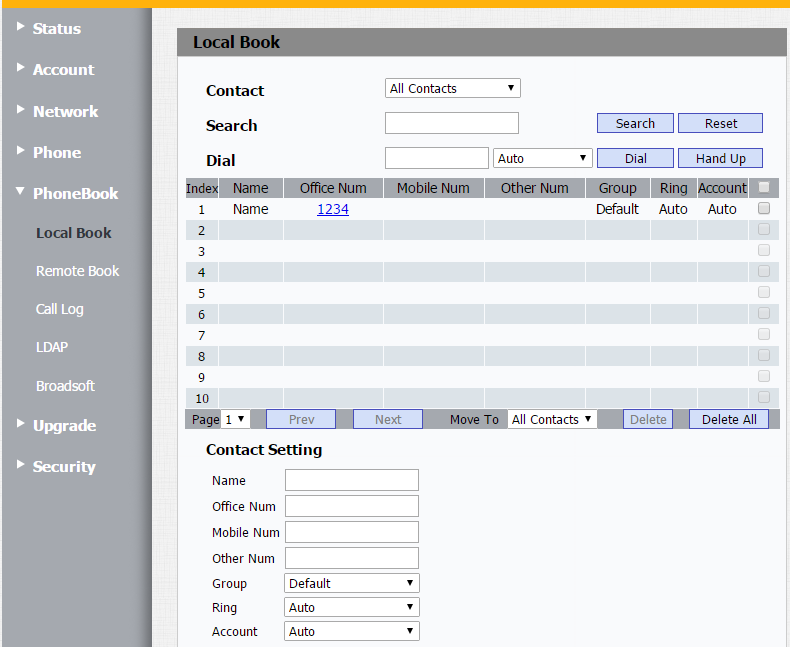Expand the Status menu arrow
Viewport: 790px width, 647px height.
click(20, 26)
